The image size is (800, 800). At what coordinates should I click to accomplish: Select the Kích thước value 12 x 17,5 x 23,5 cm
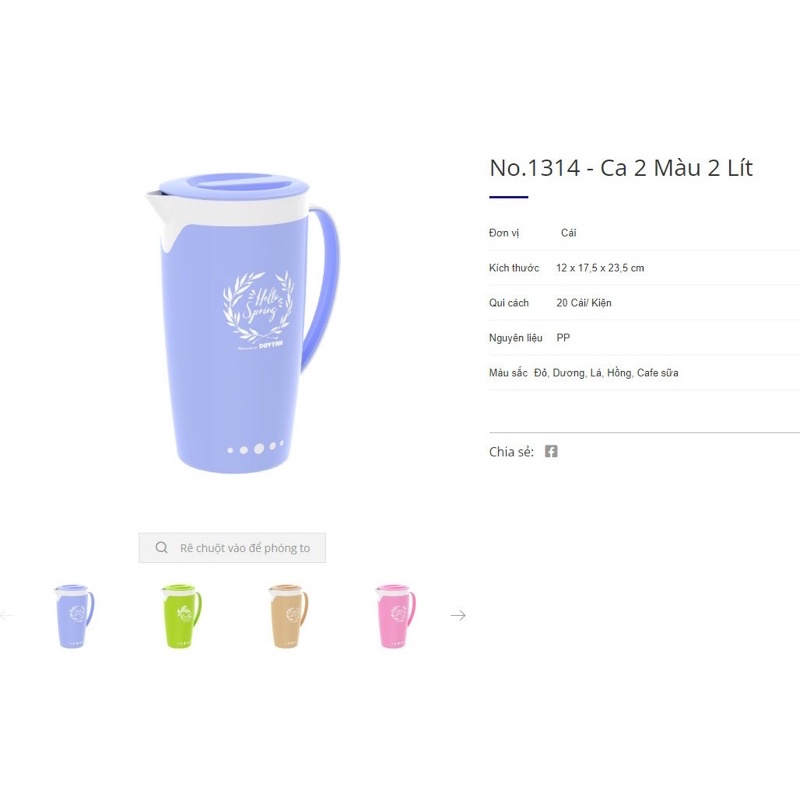point(600,268)
